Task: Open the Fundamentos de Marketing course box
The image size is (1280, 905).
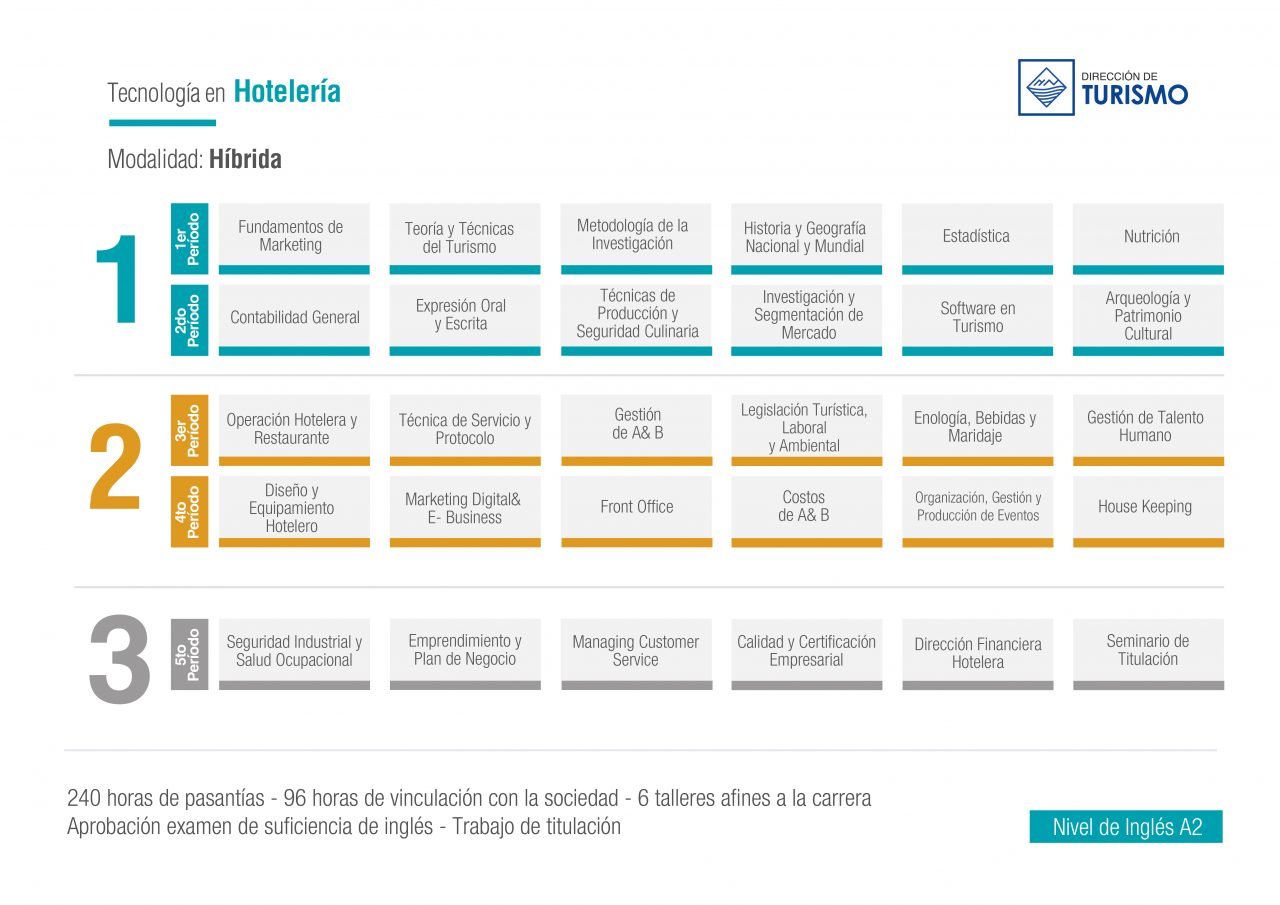Action: coord(293,237)
